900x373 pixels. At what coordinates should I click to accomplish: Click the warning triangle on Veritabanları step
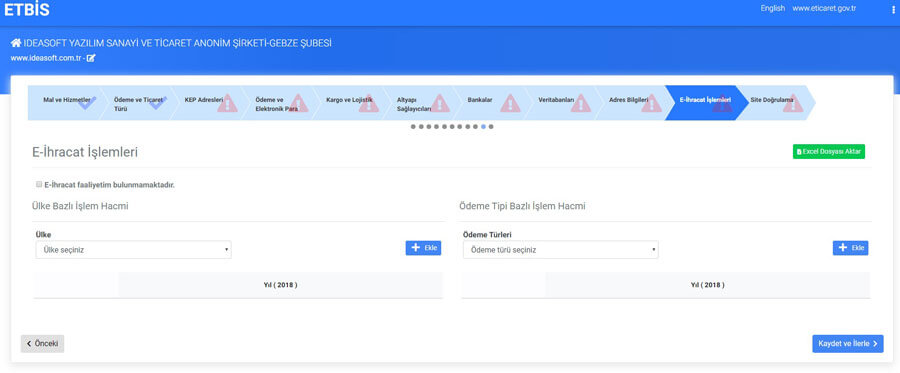(x=581, y=103)
